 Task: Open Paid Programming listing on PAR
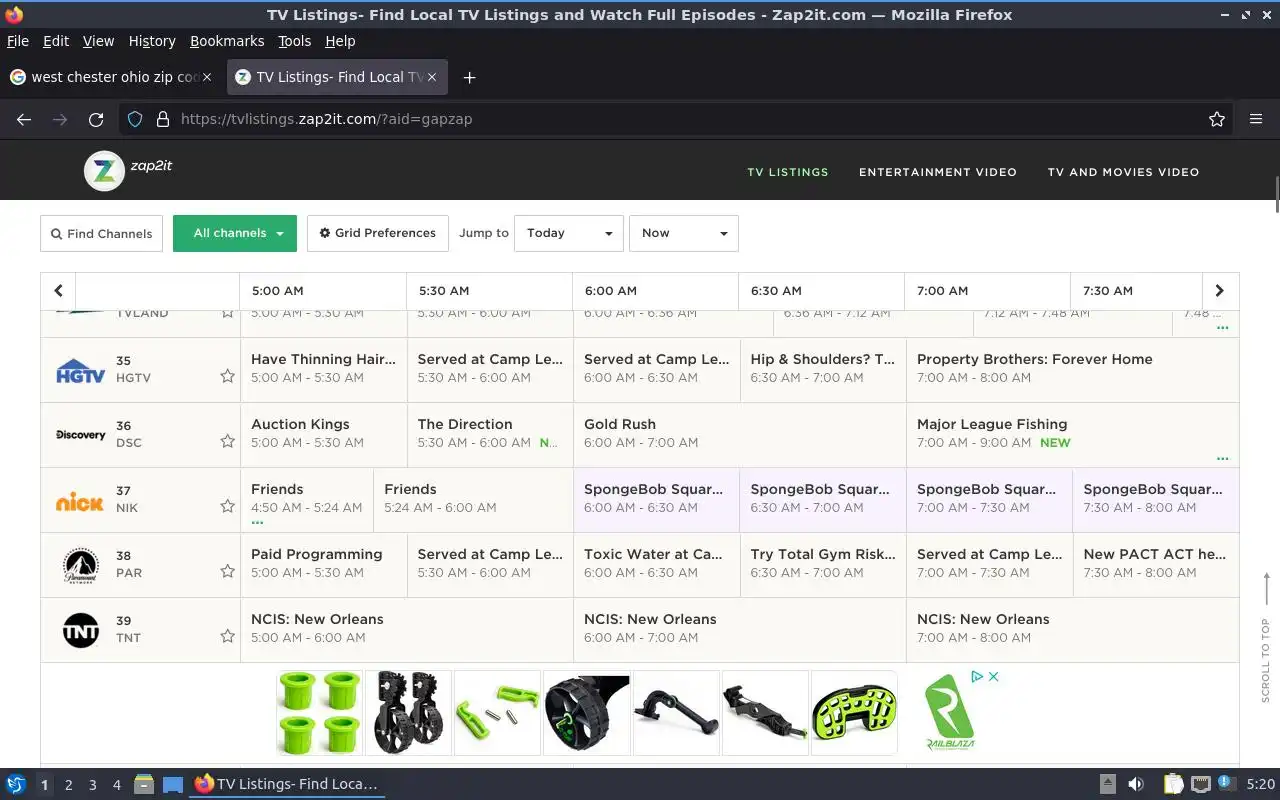pyautogui.click(x=324, y=565)
